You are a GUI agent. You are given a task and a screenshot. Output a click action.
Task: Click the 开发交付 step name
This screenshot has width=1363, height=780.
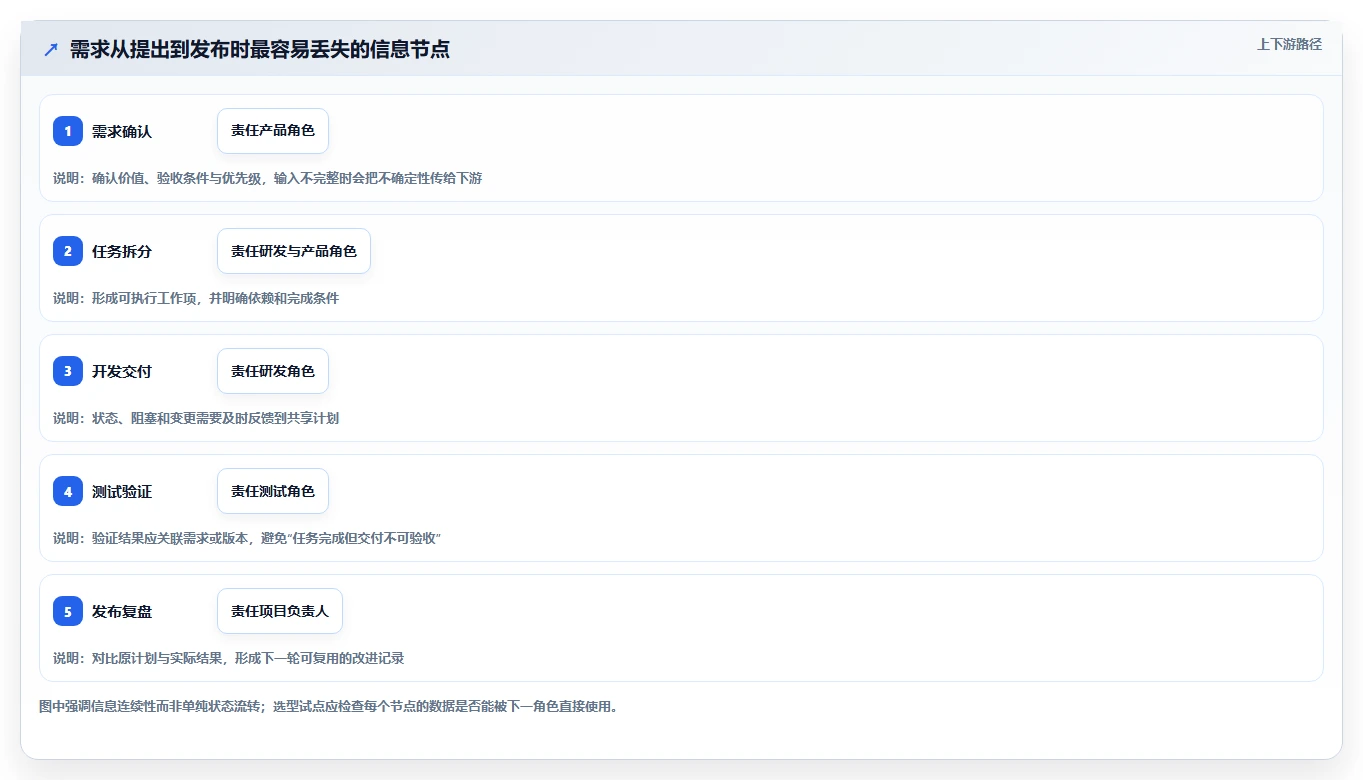tap(122, 371)
